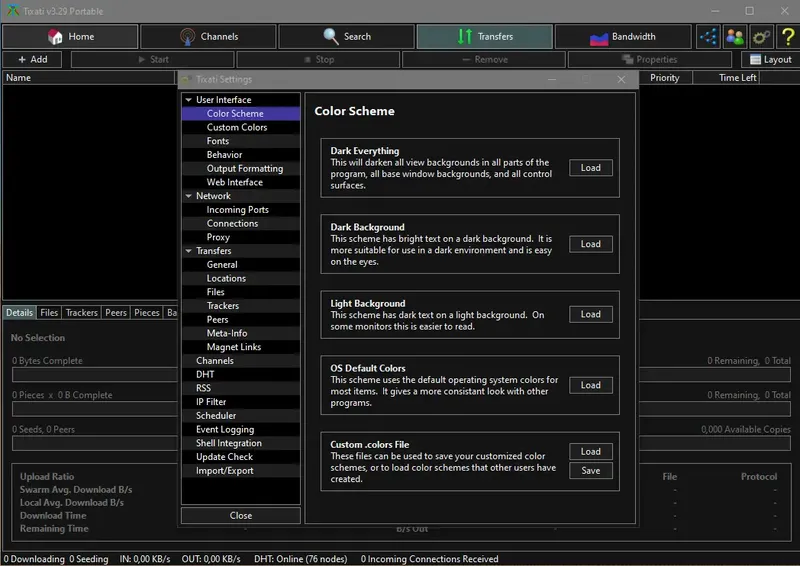
Task: Open the Channels view
Action: click(x=208, y=37)
